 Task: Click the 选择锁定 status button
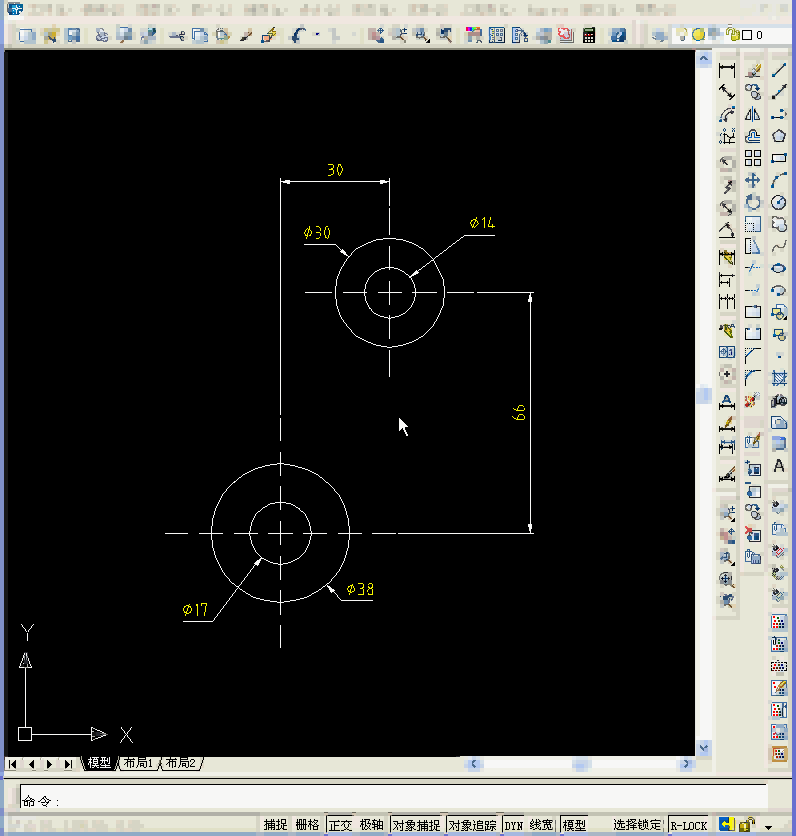[x=637, y=825]
